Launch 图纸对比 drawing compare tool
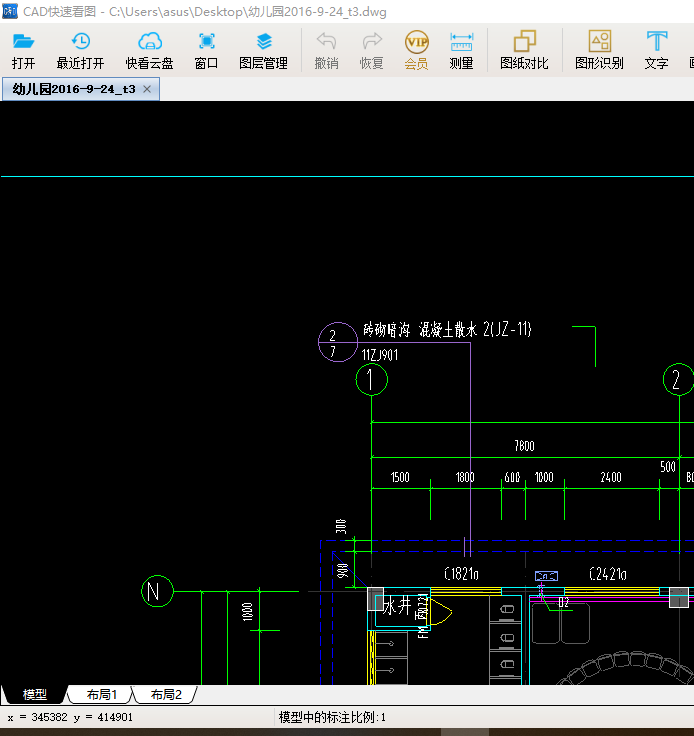Viewport: 694px width, 736px height. pyautogui.click(x=524, y=50)
